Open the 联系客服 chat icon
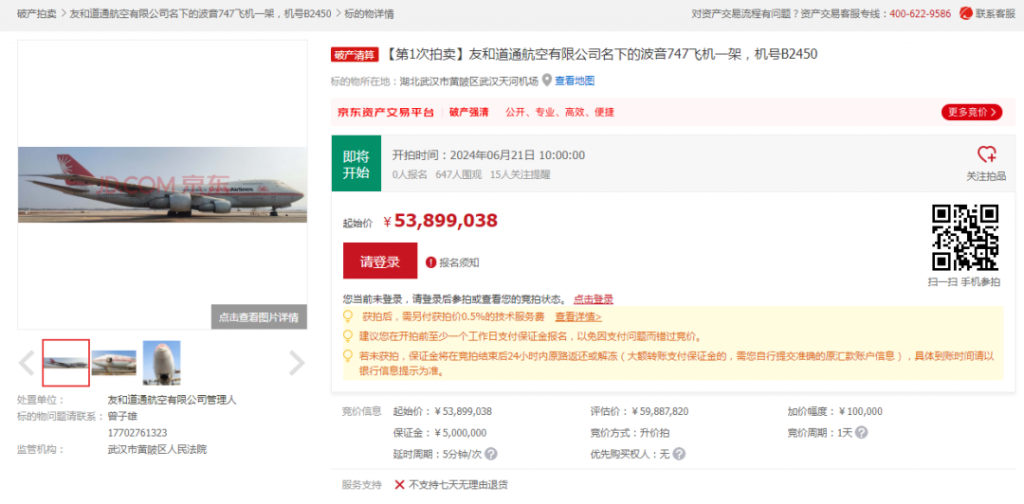Viewport: 1024px width, 504px height. click(966, 13)
